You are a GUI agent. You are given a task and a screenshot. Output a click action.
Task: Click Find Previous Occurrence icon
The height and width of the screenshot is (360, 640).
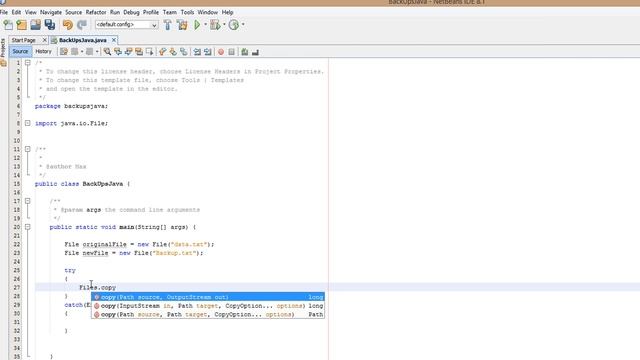click(x=118, y=52)
